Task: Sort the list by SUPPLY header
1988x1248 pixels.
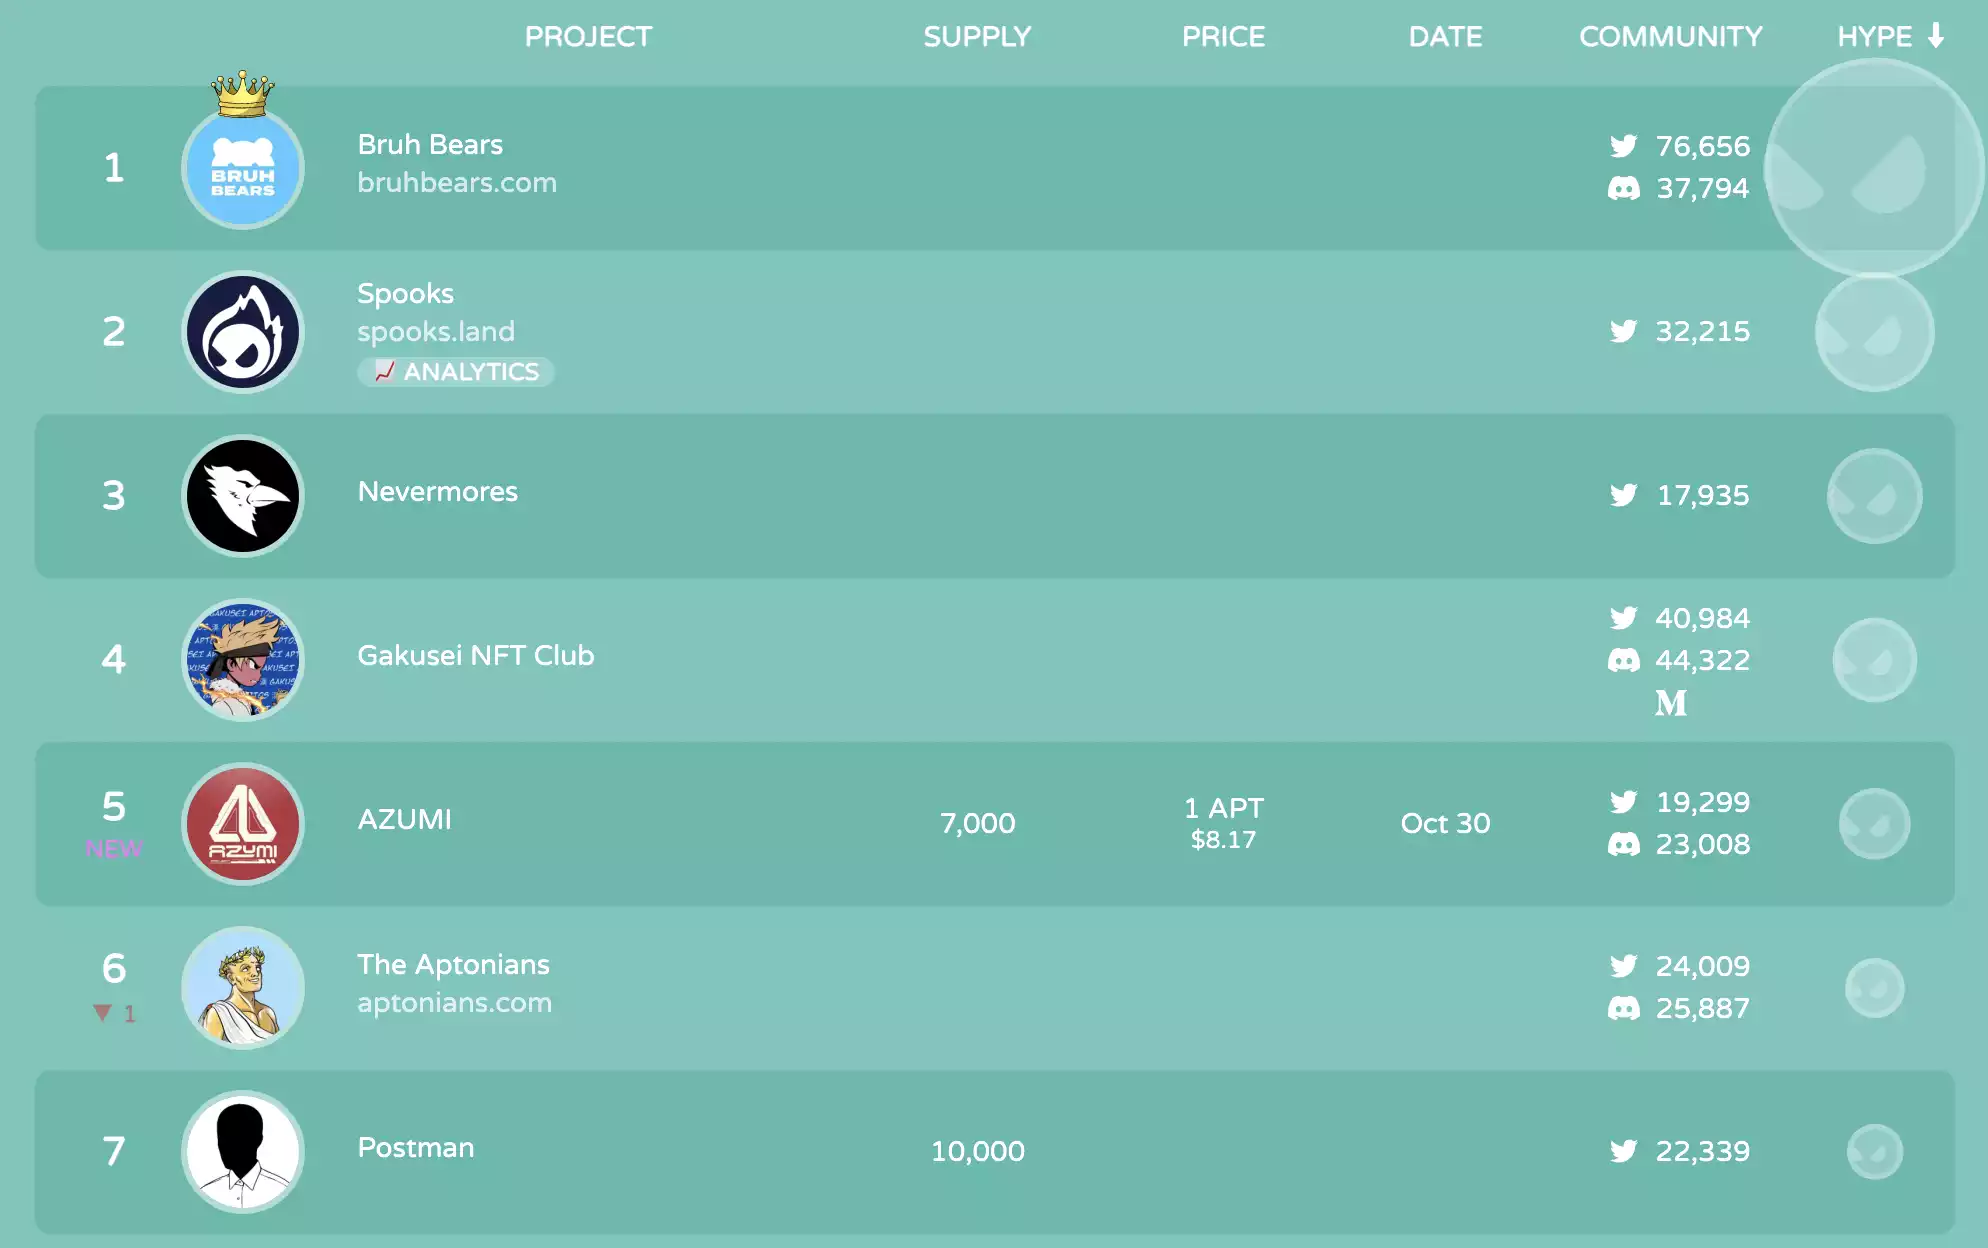Action: [976, 37]
